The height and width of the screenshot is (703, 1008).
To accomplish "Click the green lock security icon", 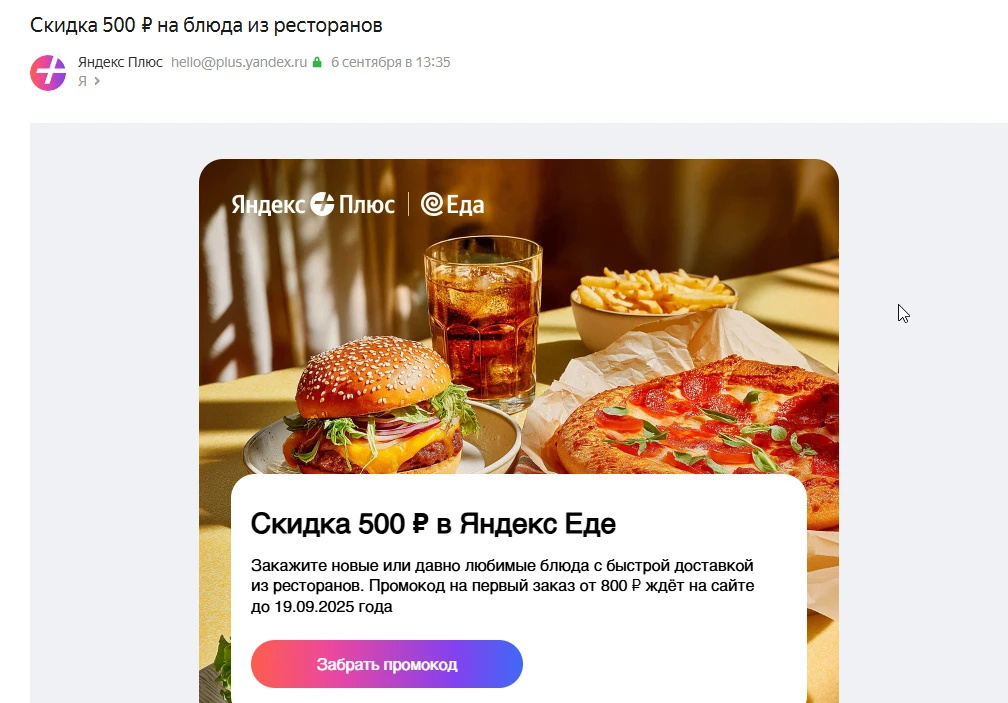I will [317, 62].
